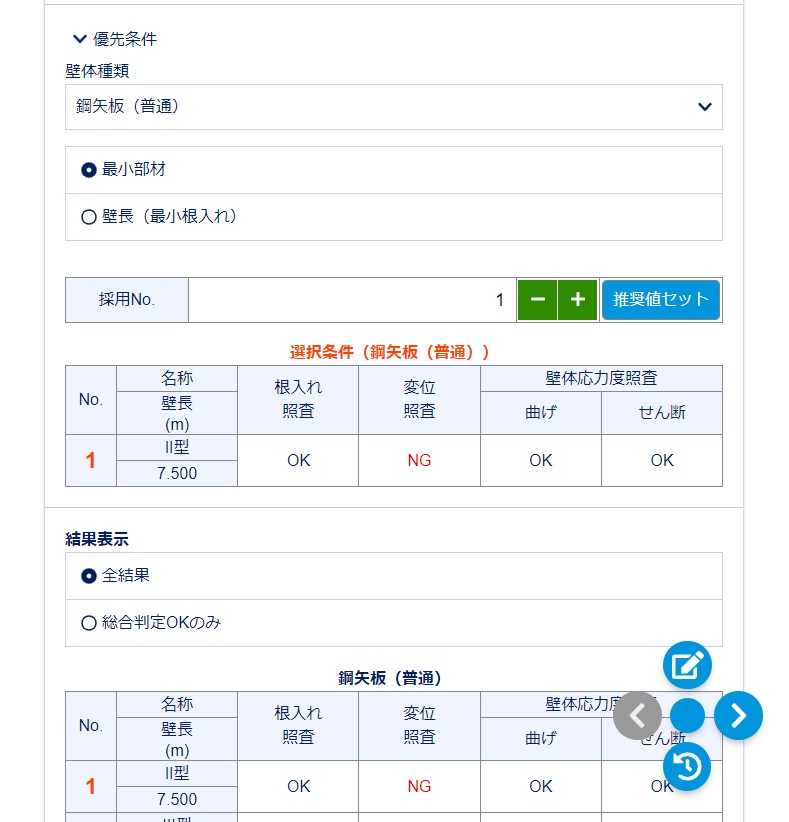
Task: Go back with gray left chevron icon
Action: (x=637, y=715)
